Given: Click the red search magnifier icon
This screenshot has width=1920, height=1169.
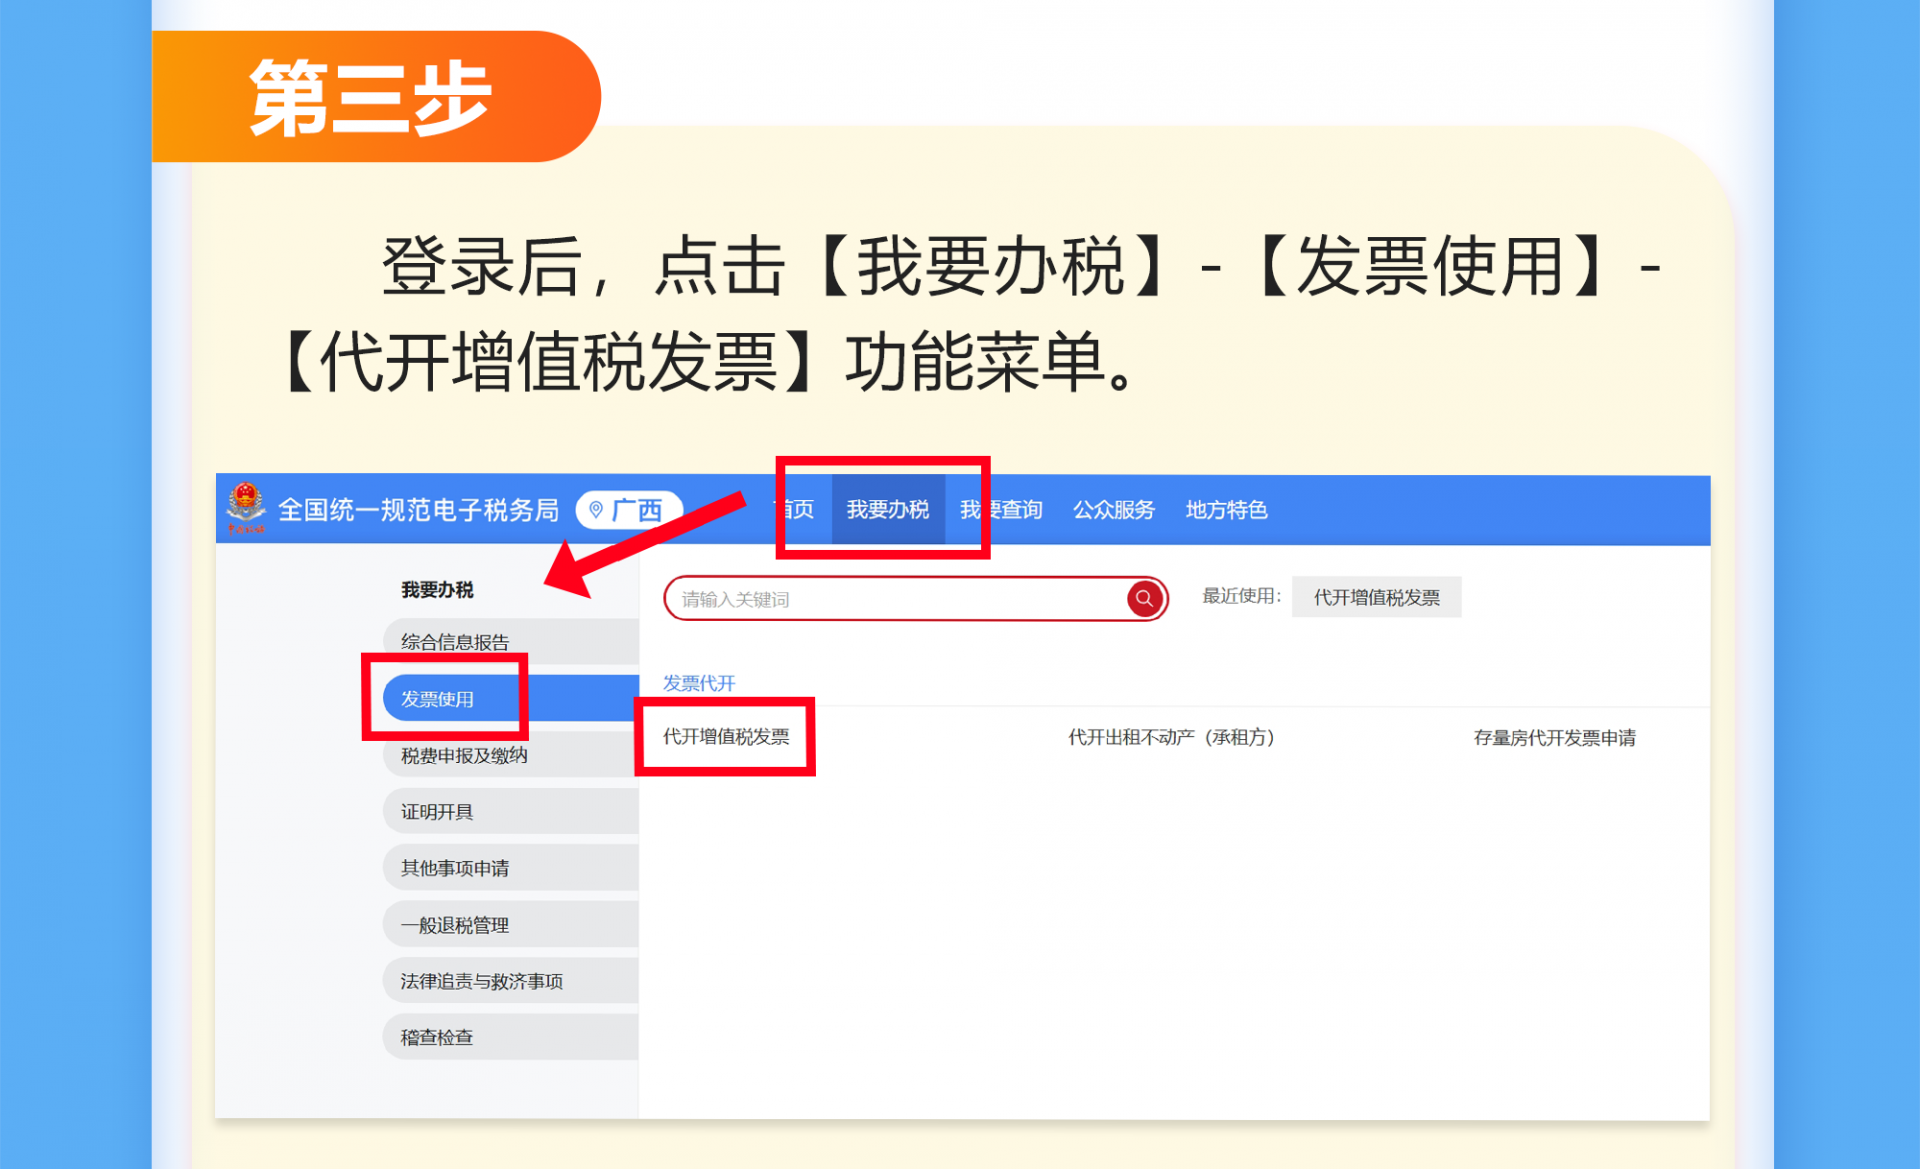Looking at the screenshot, I should click(x=1144, y=598).
